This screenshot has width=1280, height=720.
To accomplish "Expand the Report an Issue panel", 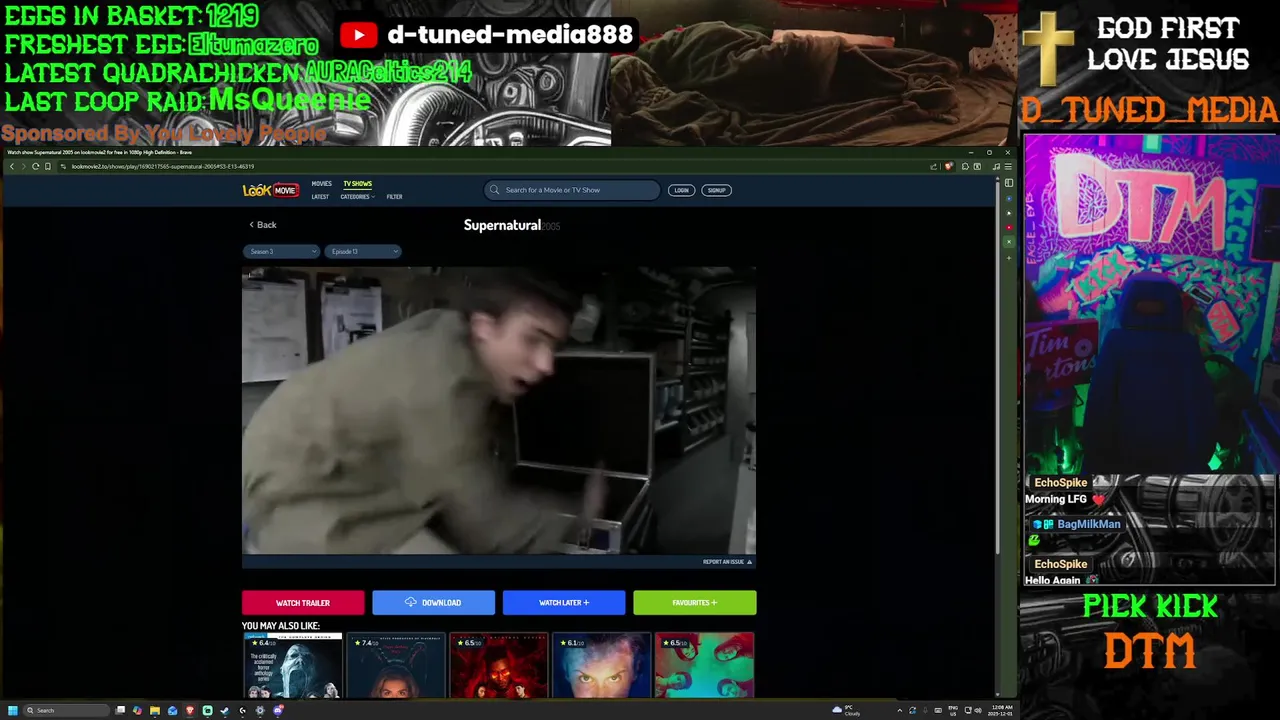I will 727,562.
